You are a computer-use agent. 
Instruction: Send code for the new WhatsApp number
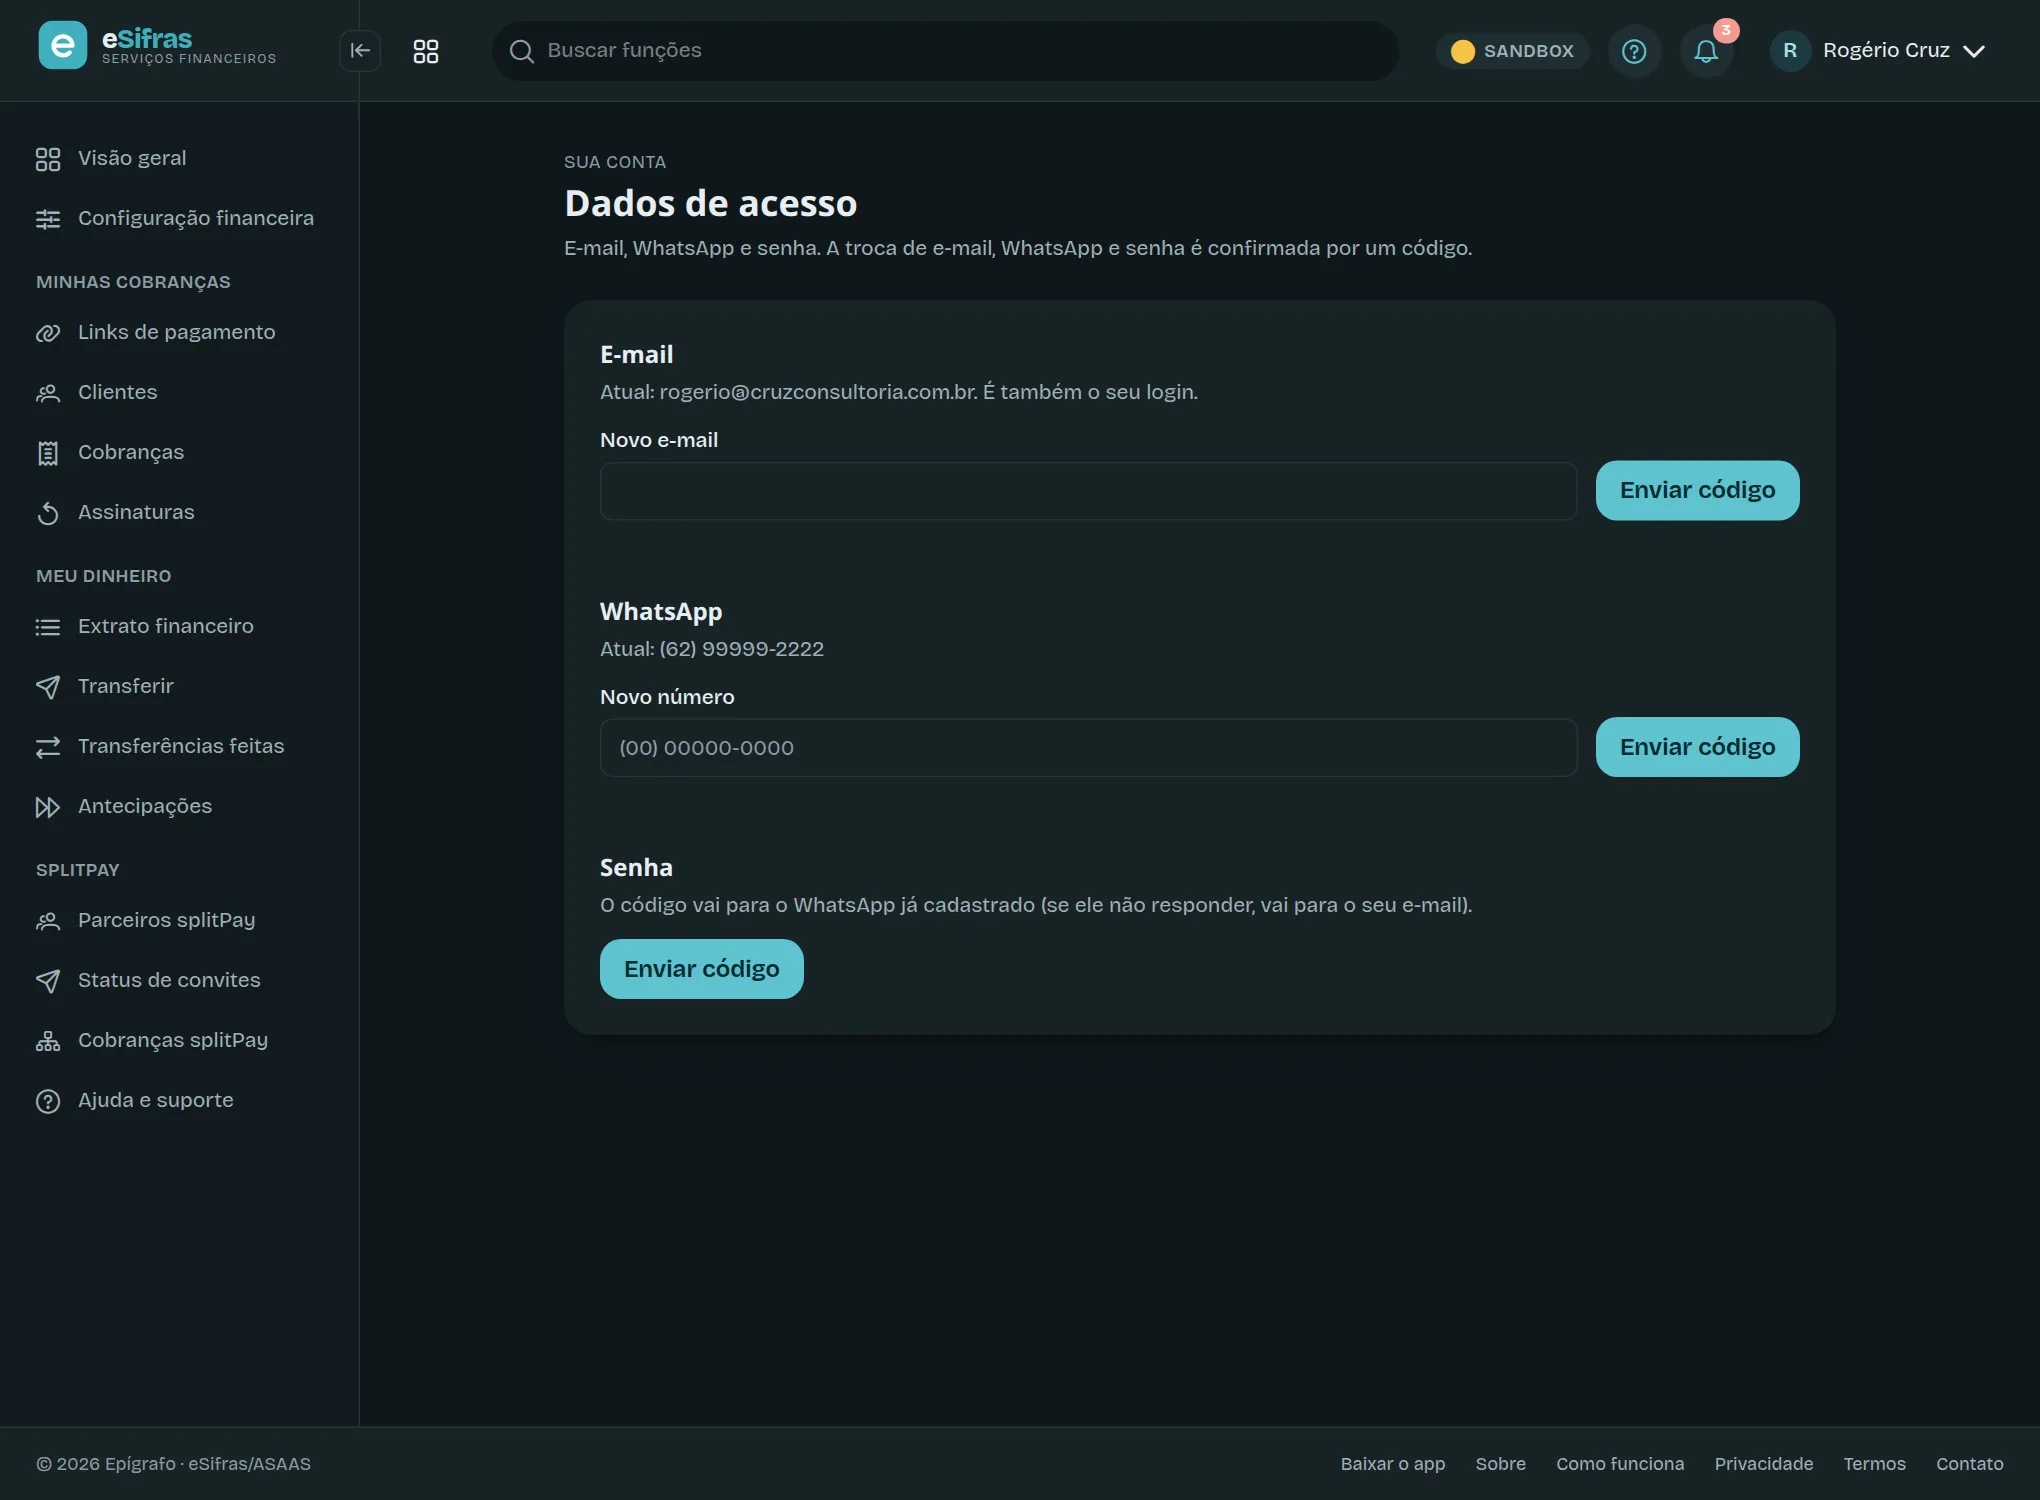tap(1697, 747)
